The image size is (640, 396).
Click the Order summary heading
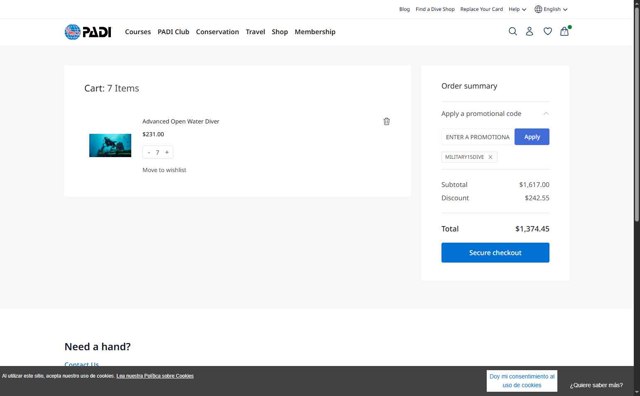pyautogui.click(x=469, y=86)
